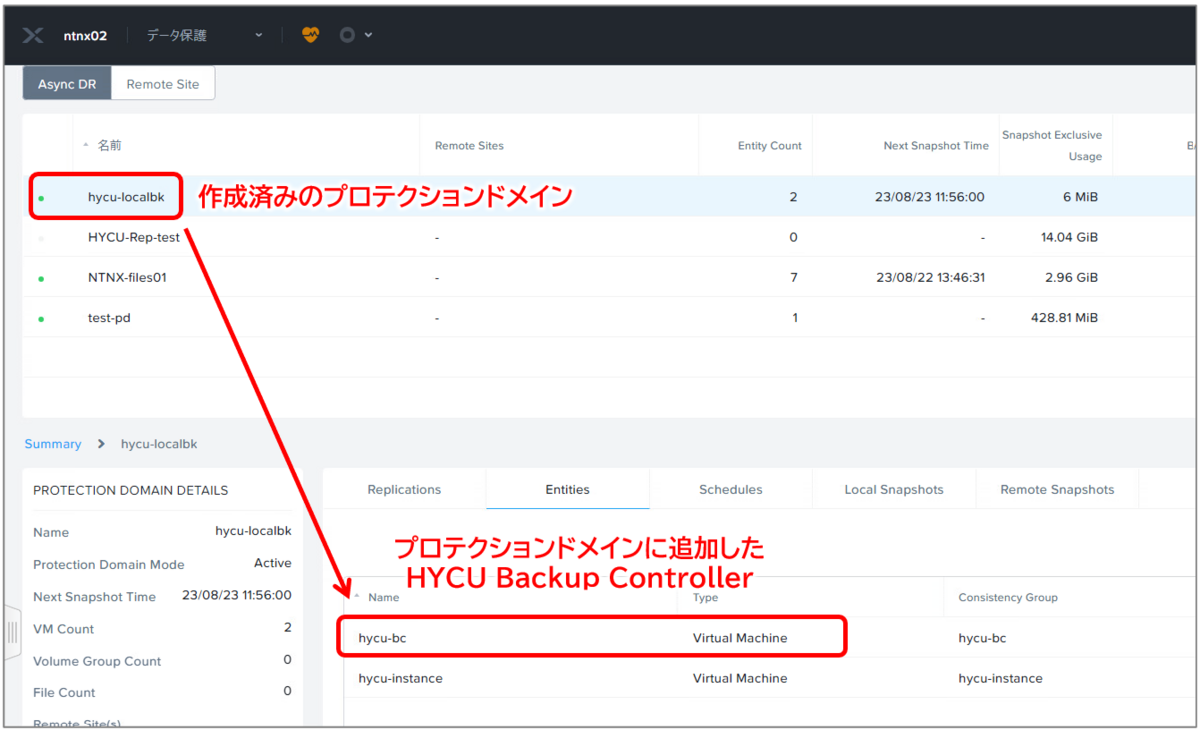Sort by the 名前 column header

click(x=109, y=146)
